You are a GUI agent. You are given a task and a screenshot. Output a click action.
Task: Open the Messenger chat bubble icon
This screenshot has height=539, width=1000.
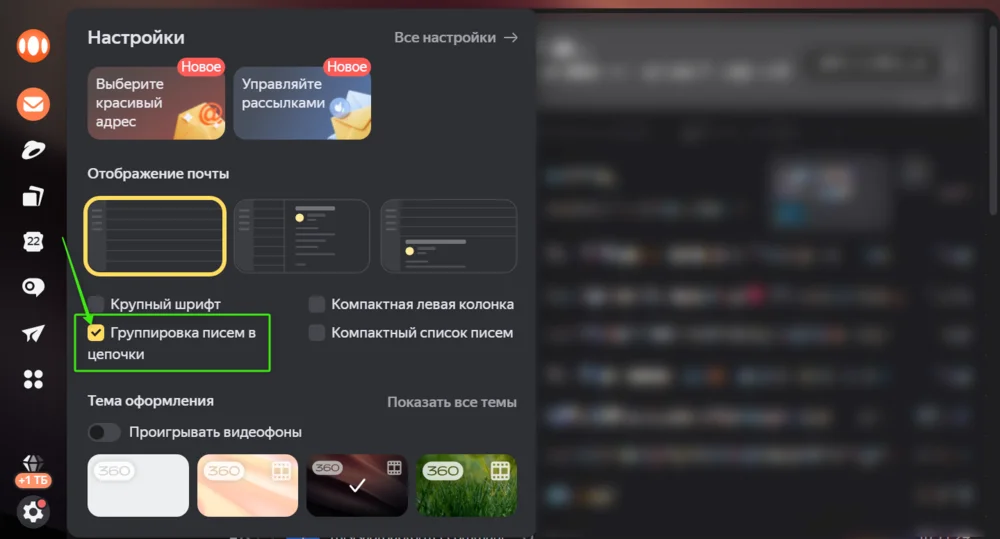tap(33, 288)
